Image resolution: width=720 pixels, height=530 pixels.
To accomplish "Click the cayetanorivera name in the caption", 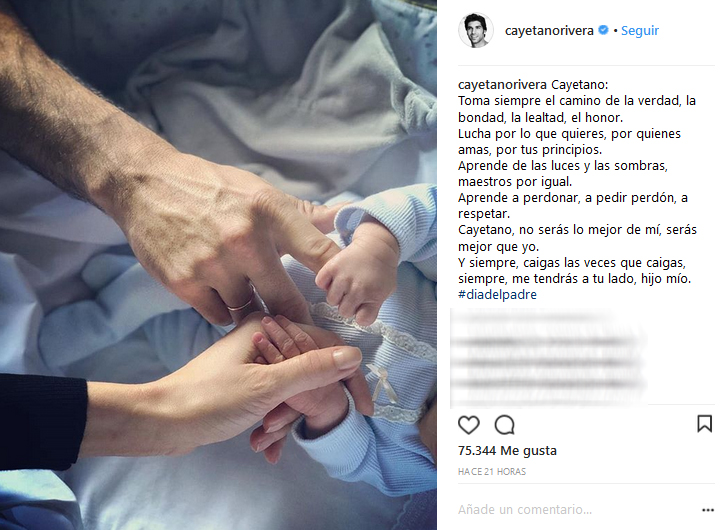I will coord(502,85).
